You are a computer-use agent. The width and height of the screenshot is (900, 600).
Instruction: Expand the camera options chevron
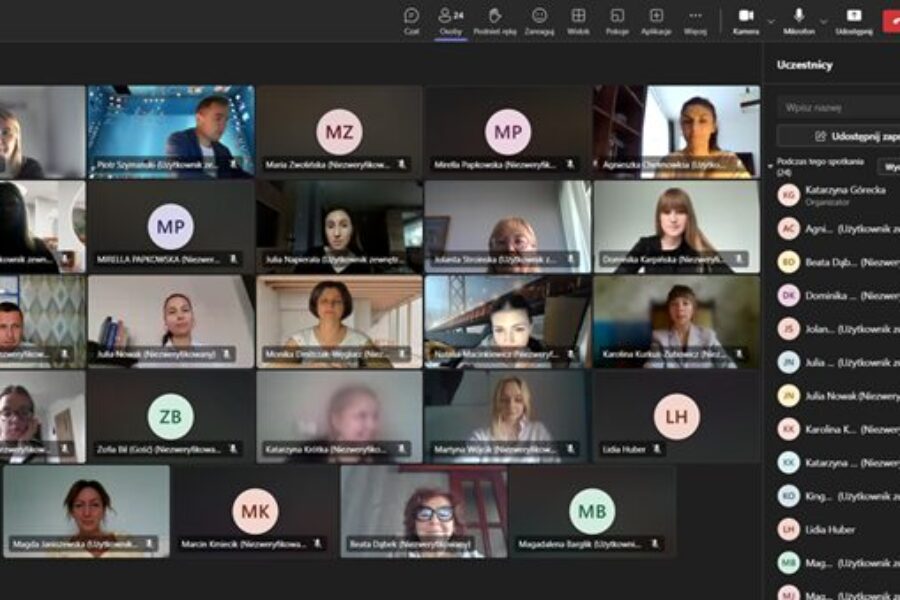click(x=771, y=22)
